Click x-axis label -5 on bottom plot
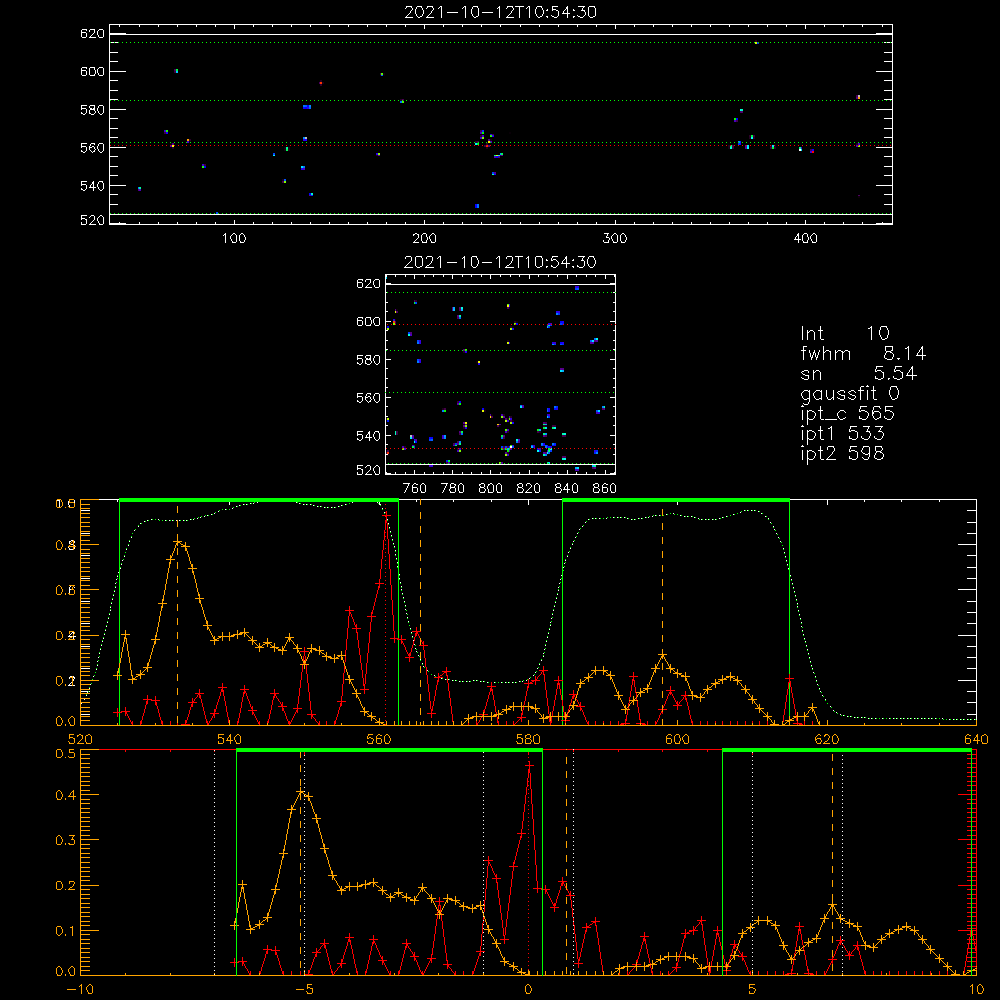The width and height of the screenshot is (1000, 1000). coord(304,990)
